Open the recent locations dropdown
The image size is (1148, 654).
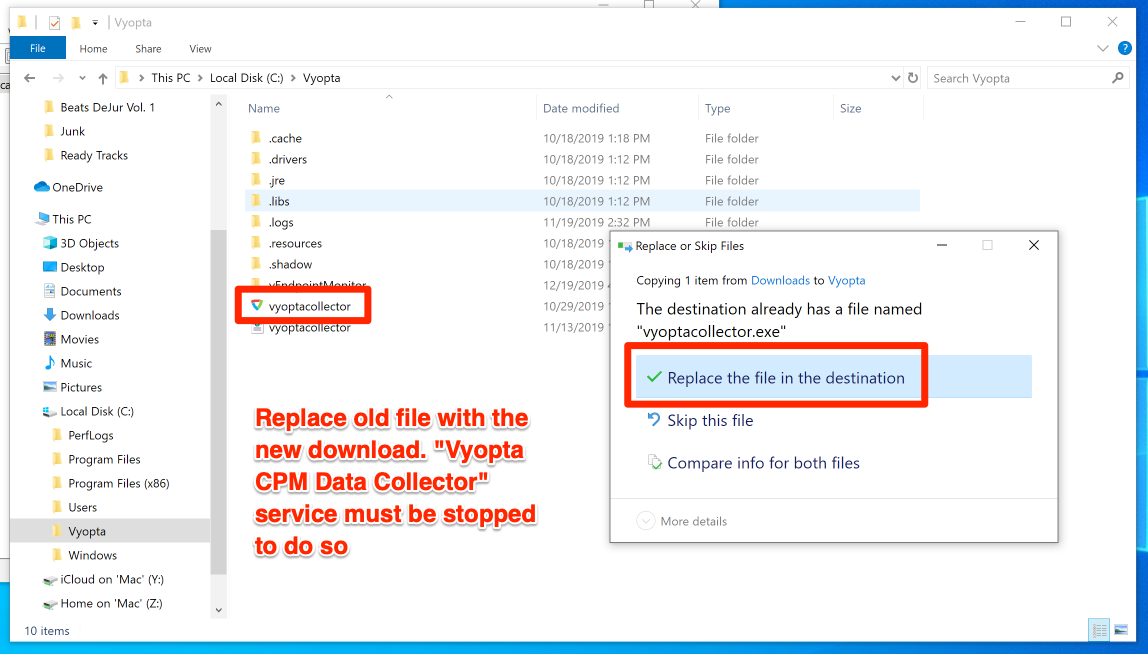click(x=82, y=78)
